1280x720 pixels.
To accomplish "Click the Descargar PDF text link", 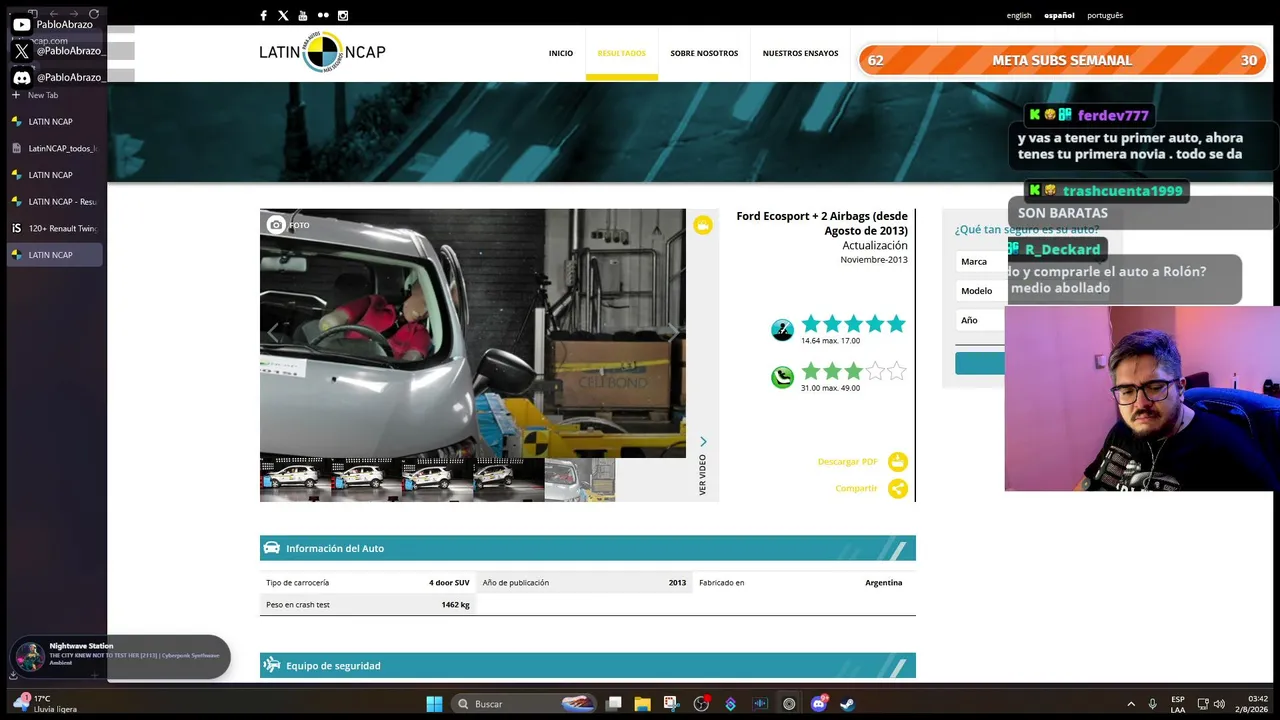I will (847, 461).
